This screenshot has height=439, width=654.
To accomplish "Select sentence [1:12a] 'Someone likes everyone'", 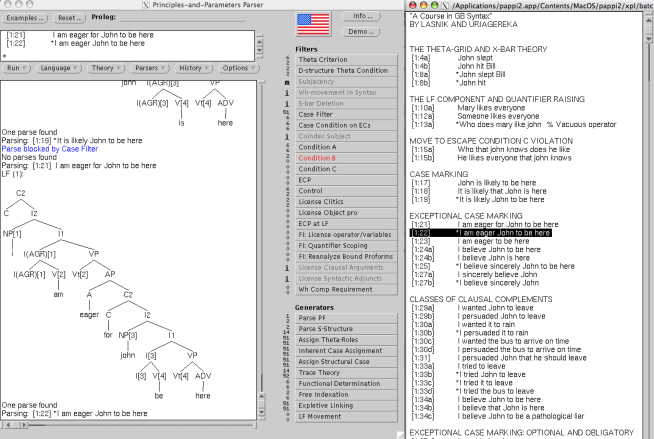I will tap(475, 116).
